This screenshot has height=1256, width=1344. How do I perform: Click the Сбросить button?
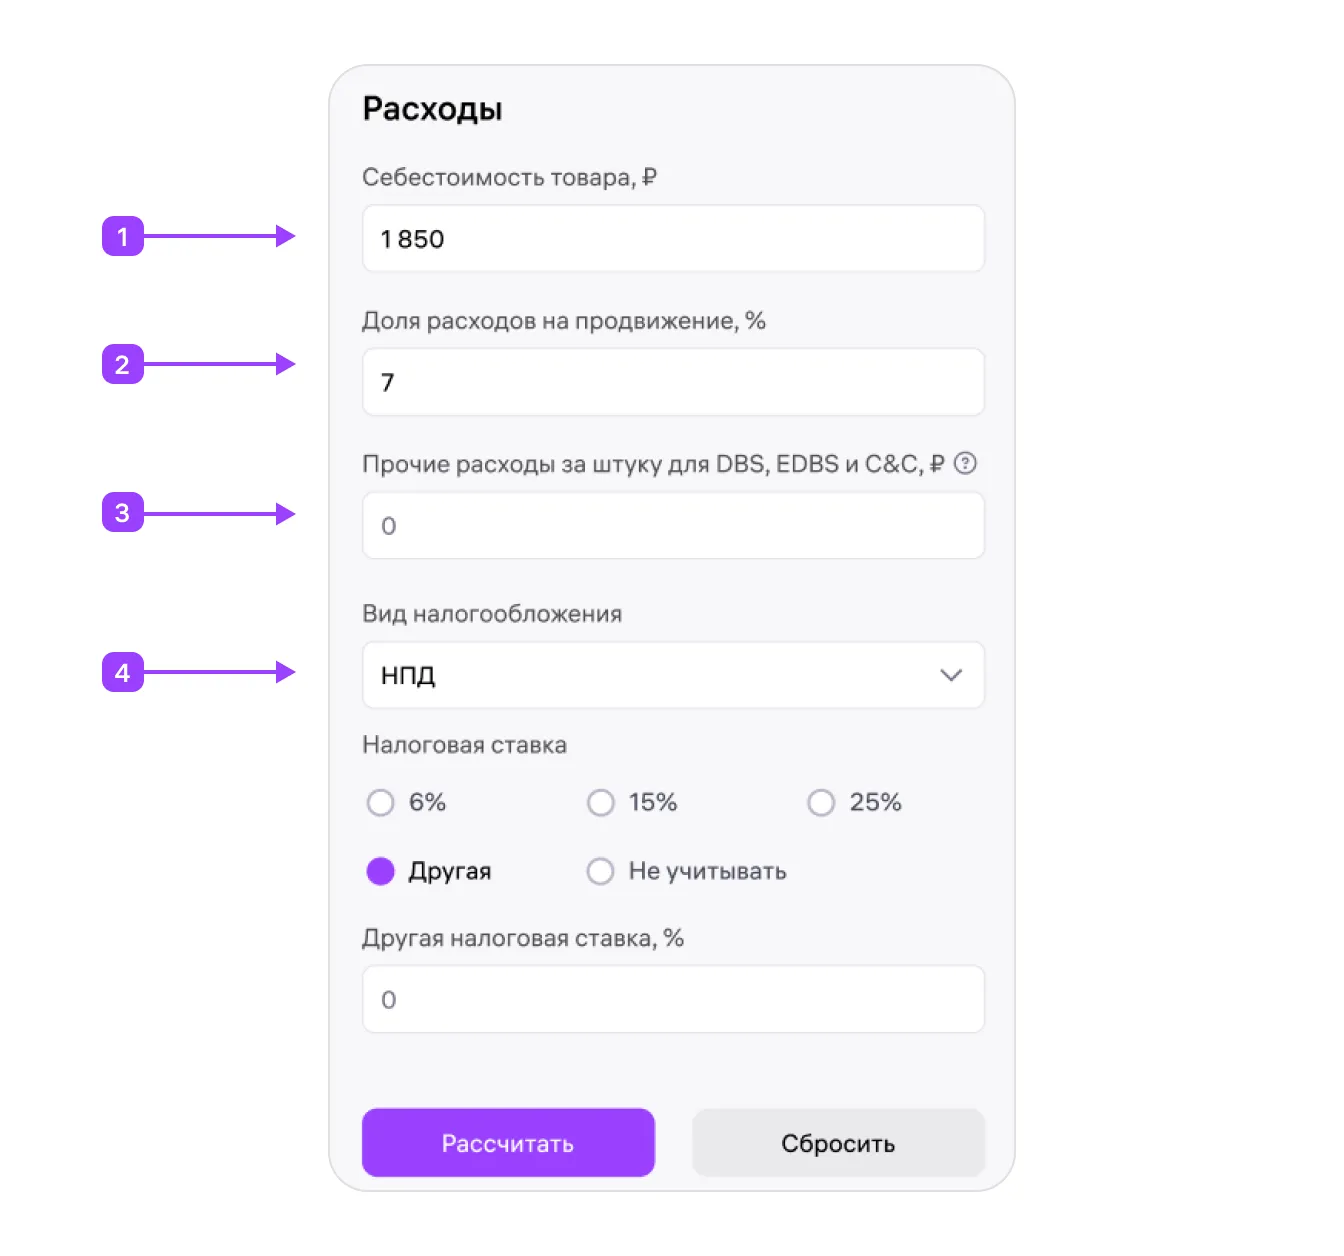[x=838, y=1143]
